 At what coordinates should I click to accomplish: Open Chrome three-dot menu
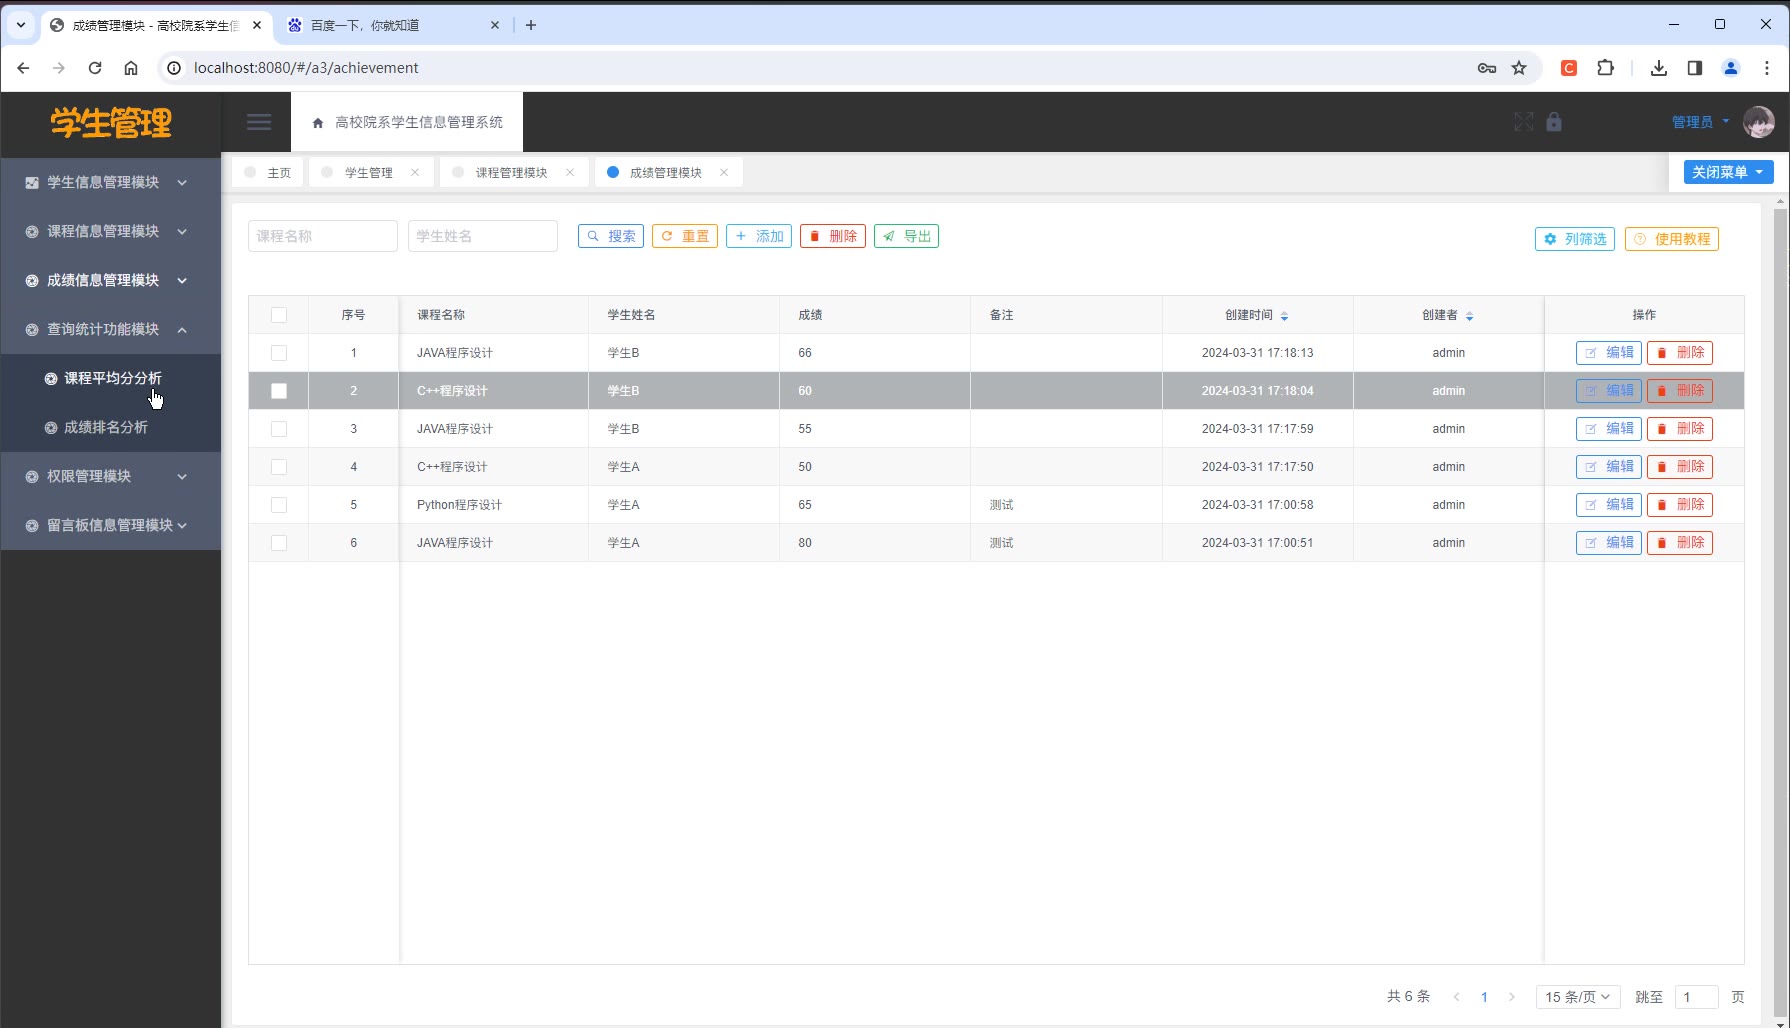[1767, 68]
